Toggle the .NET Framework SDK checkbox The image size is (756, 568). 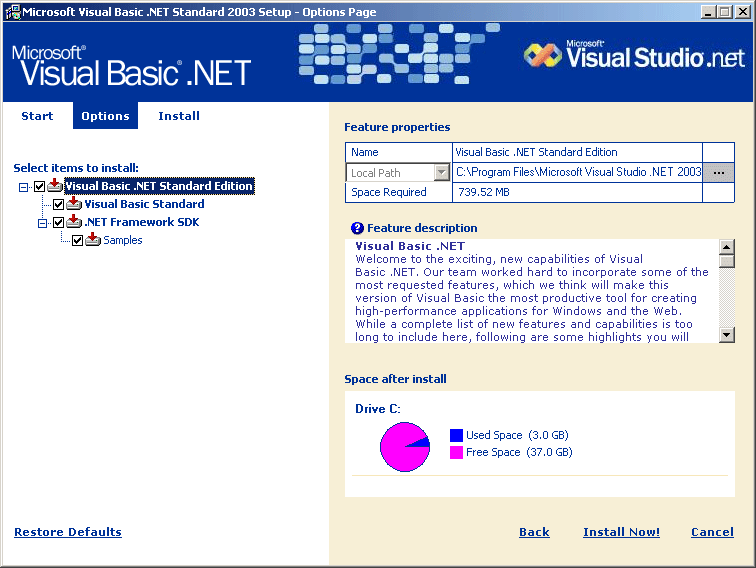pos(58,222)
